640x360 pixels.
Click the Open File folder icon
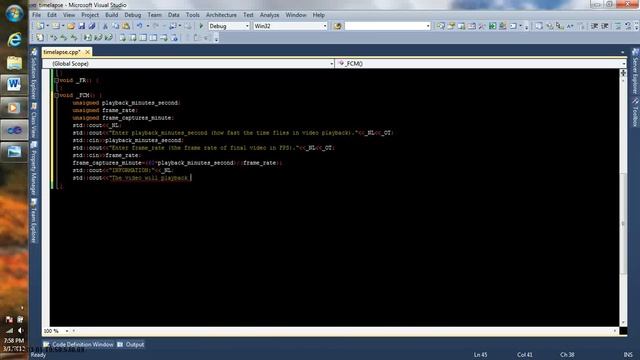pos(71,26)
